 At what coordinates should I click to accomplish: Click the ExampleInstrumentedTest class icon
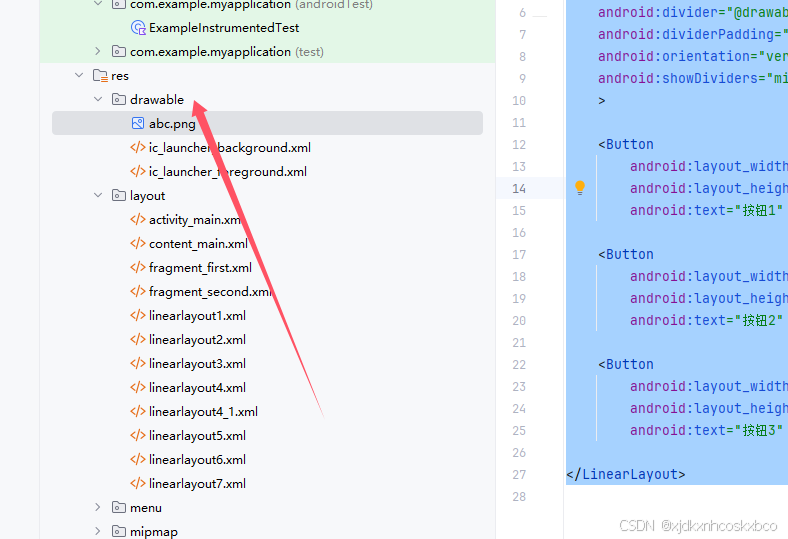tap(138, 28)
